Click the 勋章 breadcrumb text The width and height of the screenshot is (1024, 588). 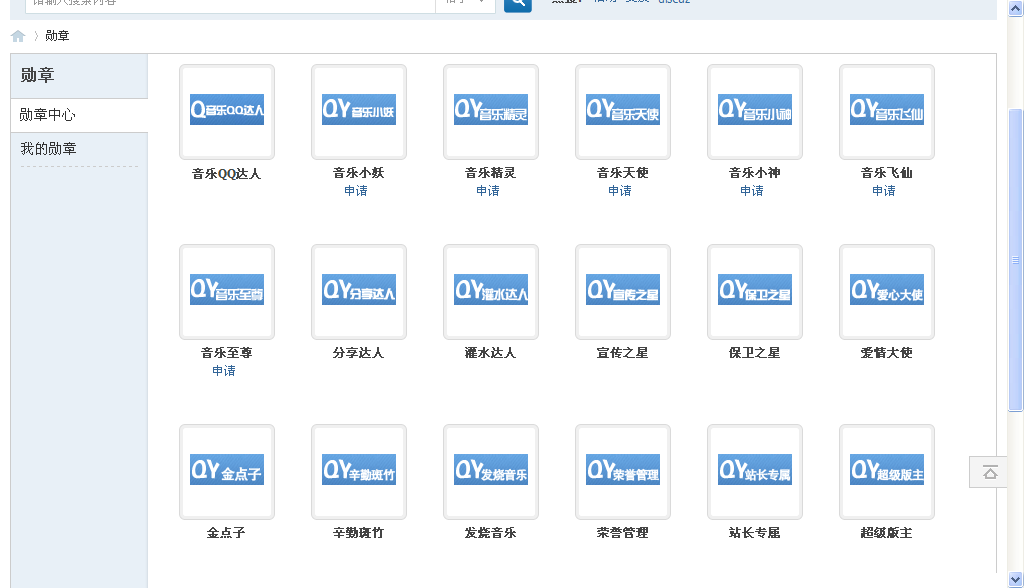57,36
